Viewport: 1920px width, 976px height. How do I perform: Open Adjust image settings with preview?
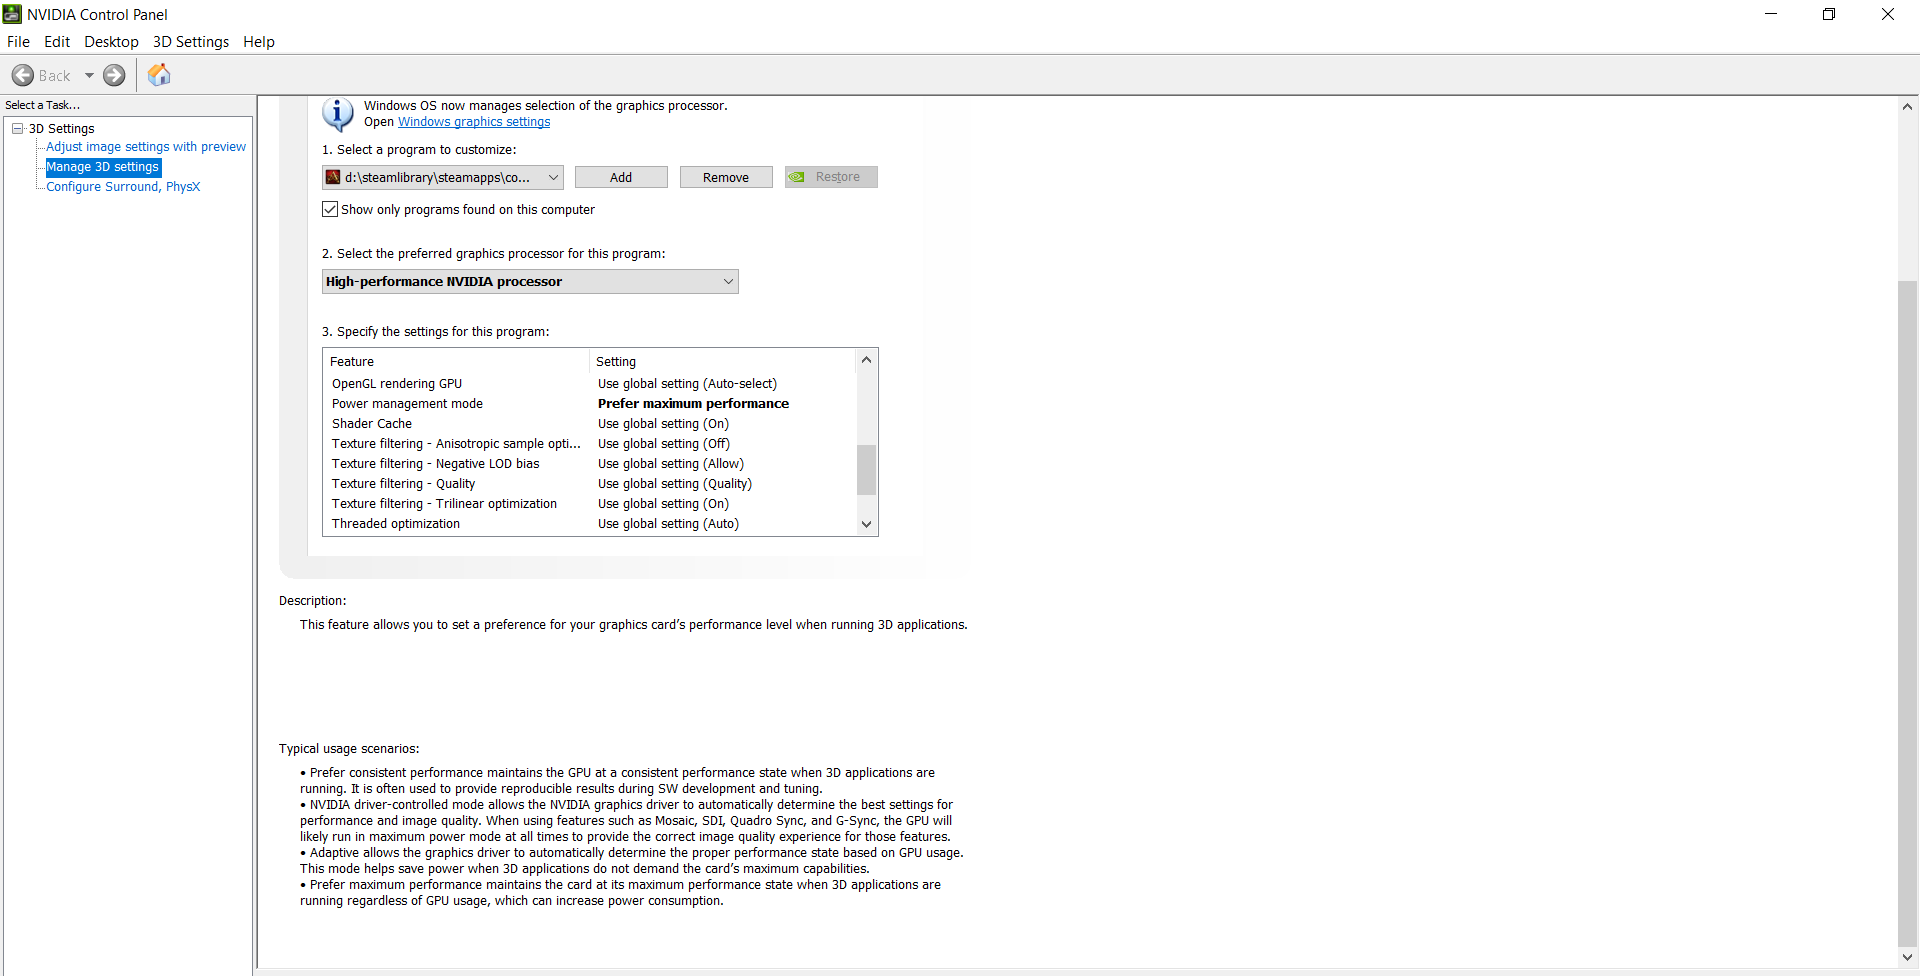(x=146, y=147)
